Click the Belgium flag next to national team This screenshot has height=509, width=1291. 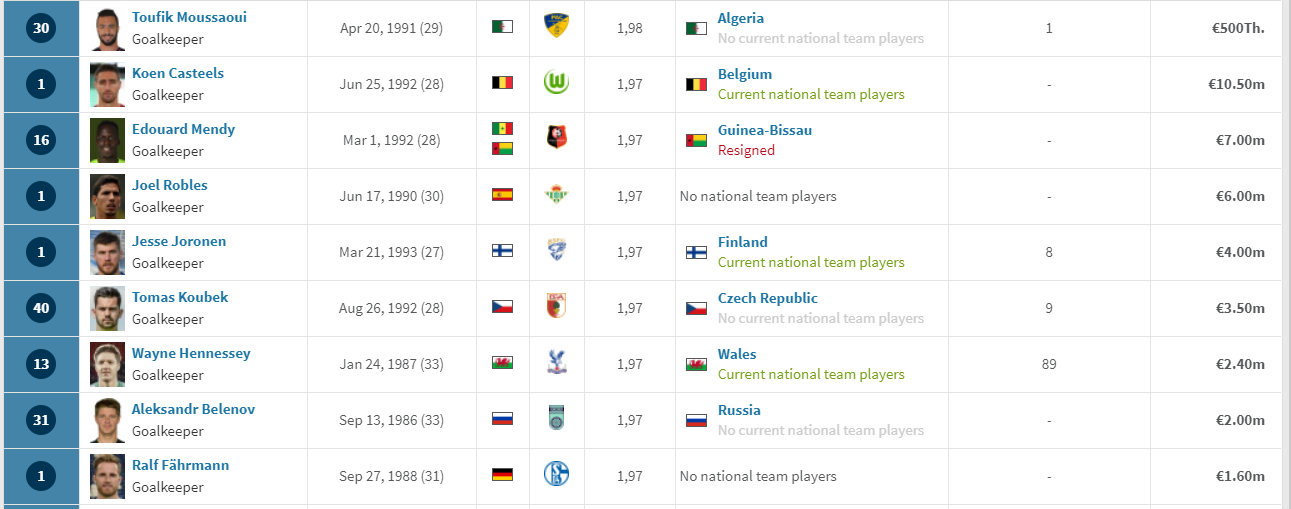coord(695,84)
